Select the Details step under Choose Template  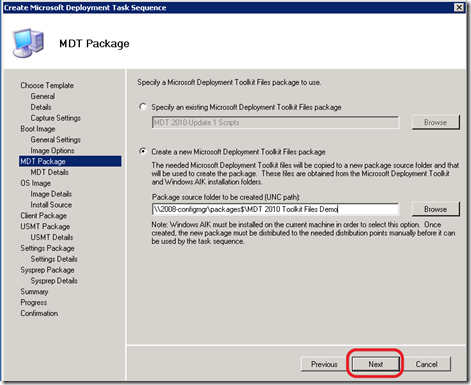point(41,107)
